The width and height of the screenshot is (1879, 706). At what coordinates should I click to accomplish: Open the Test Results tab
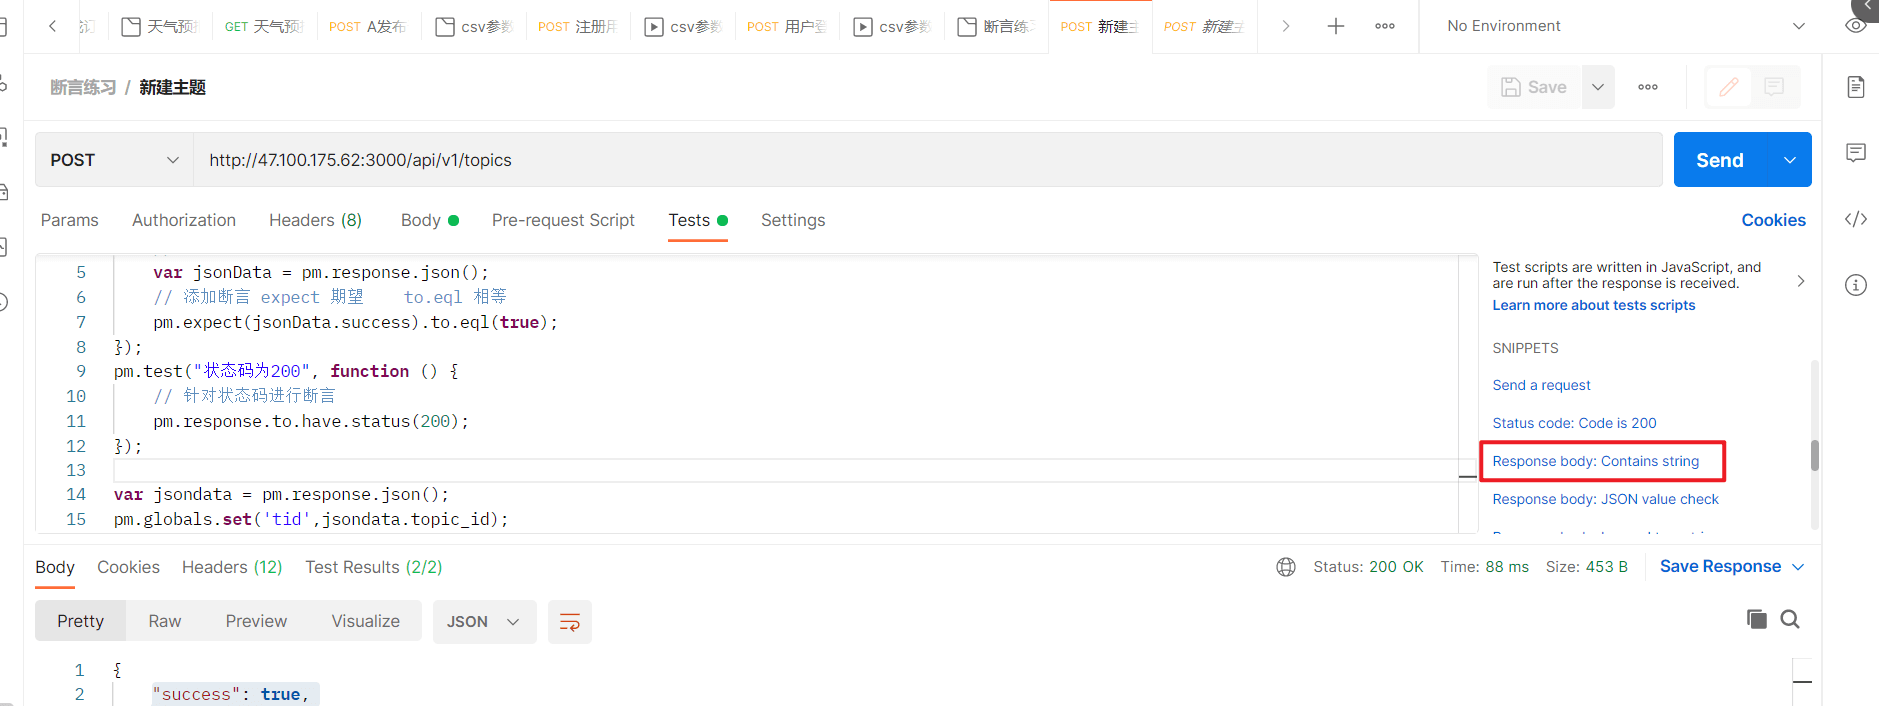click(374, 567)
